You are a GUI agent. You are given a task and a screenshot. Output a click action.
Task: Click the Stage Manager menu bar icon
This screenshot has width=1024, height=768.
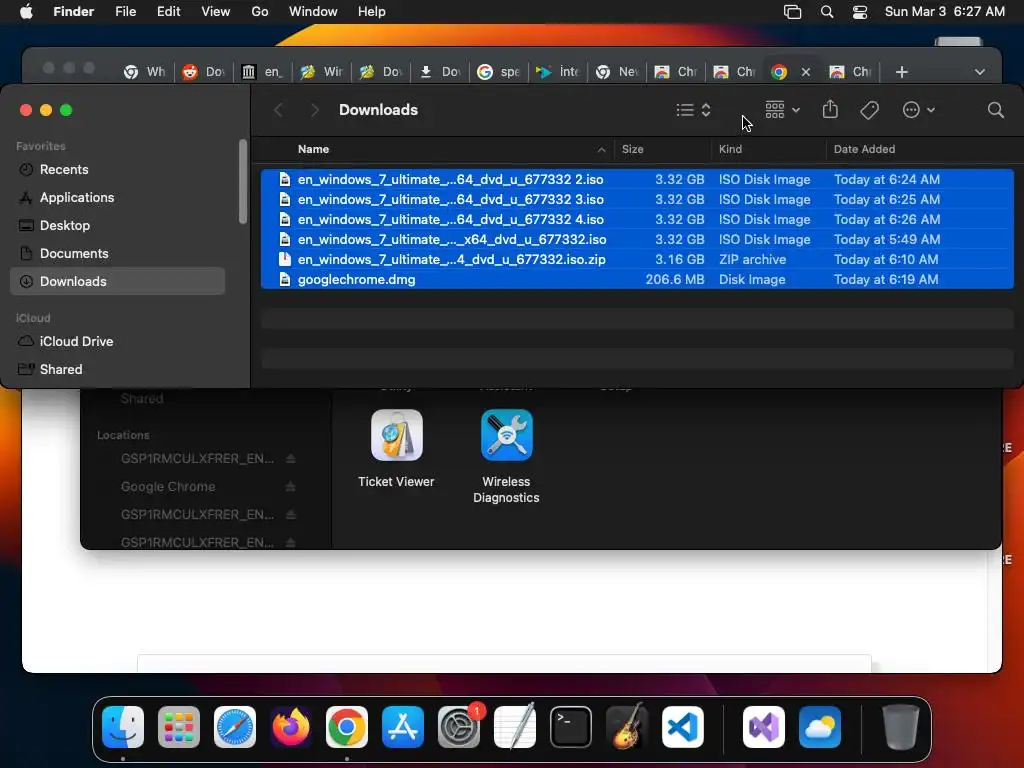tap(792, 12)
